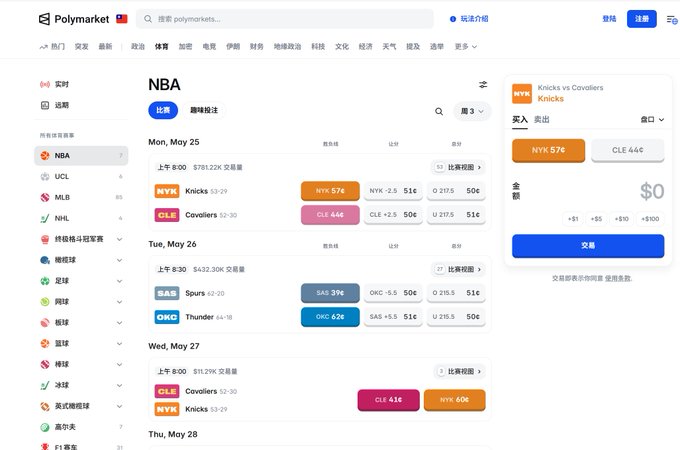Click the 英式橄榄球 rugby sidebar icon
Image resolution: width=680 pixels, height=450 pixels.
point(45,406)
